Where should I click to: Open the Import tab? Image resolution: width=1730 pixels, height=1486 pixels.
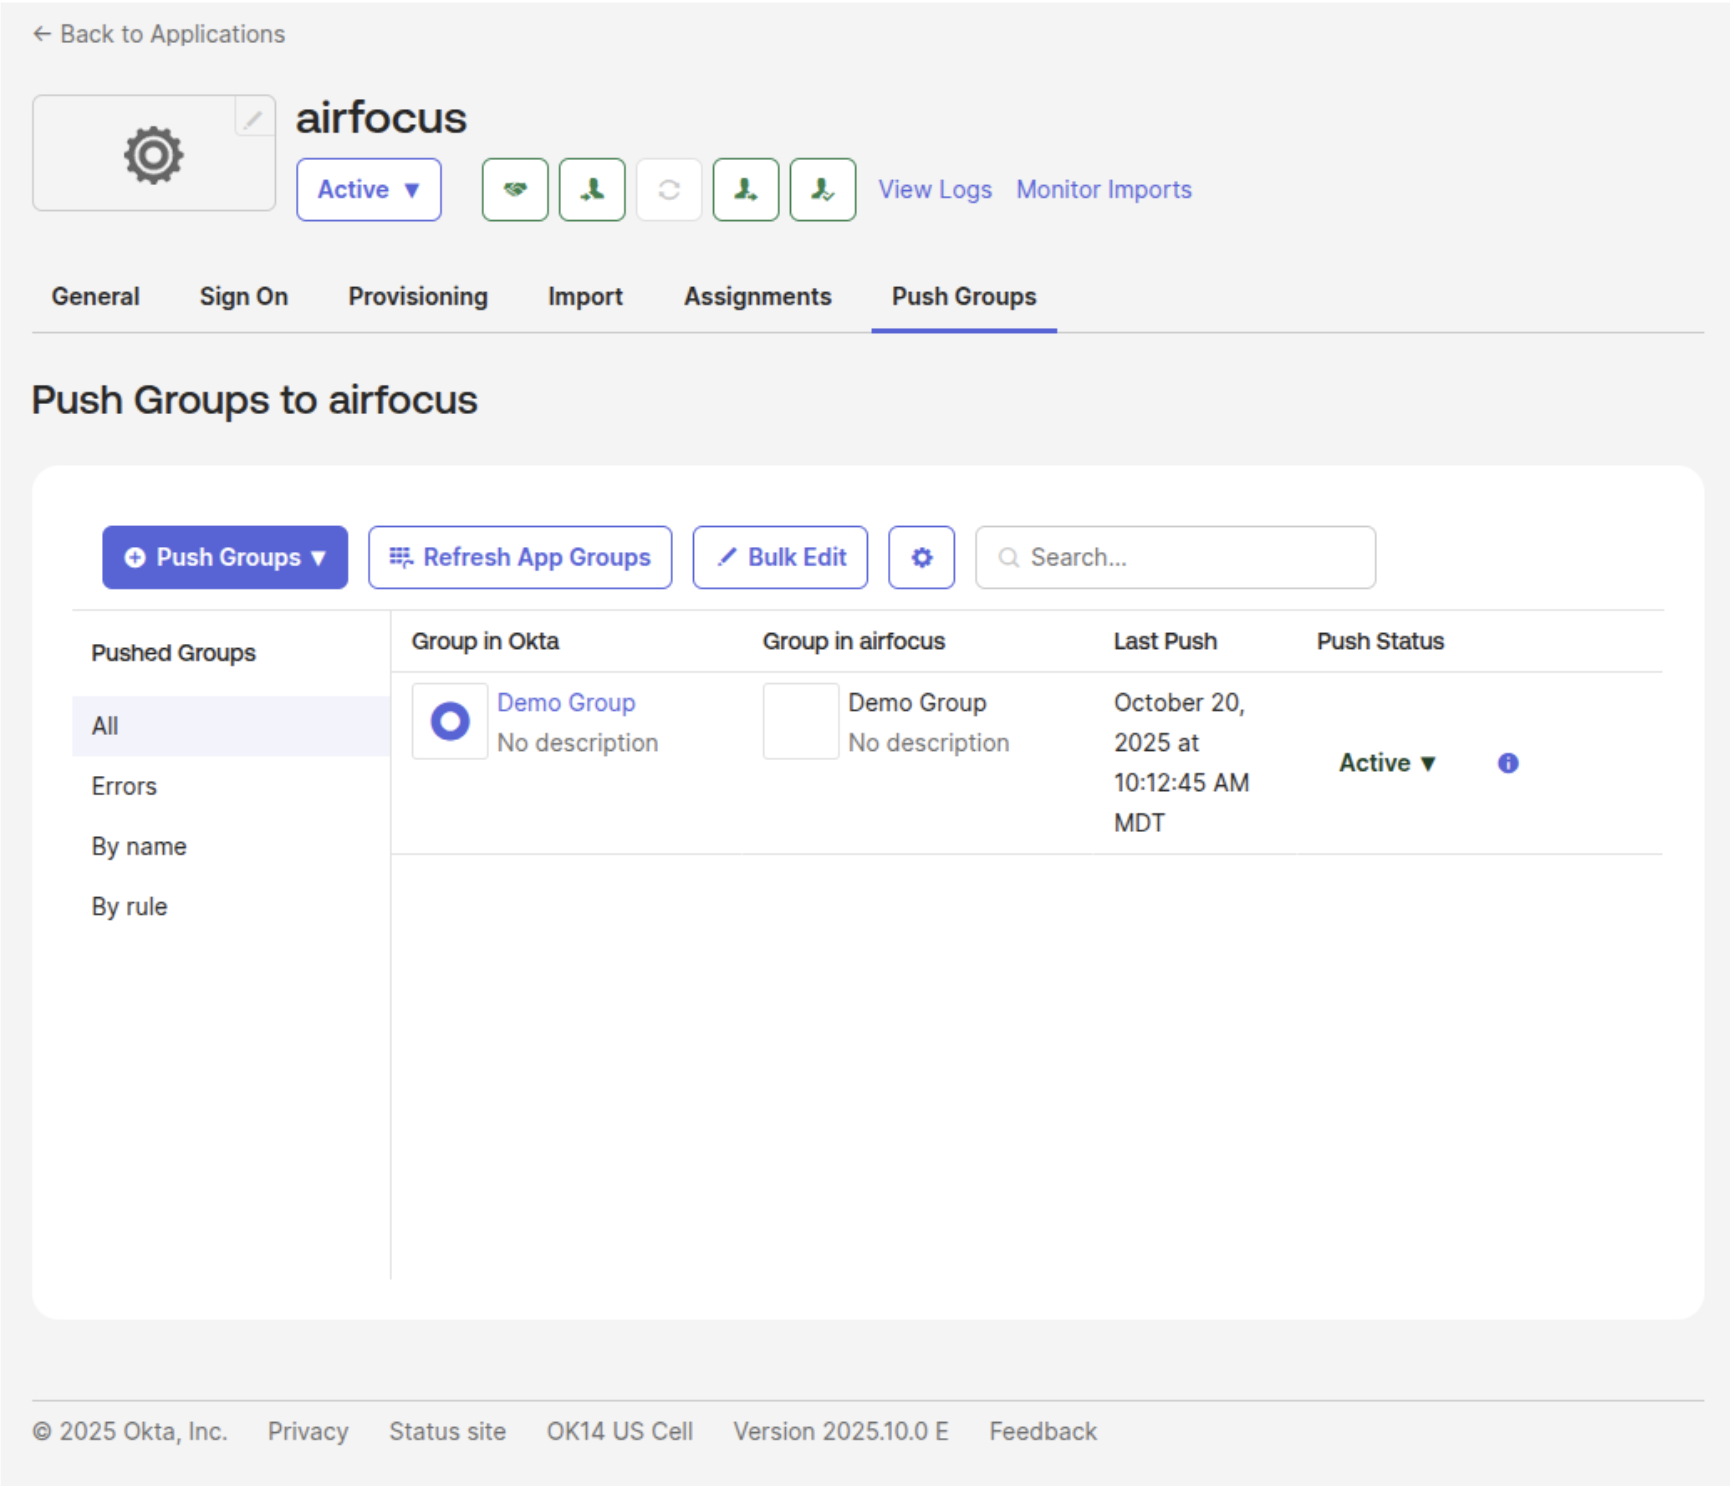click(585, 297)
